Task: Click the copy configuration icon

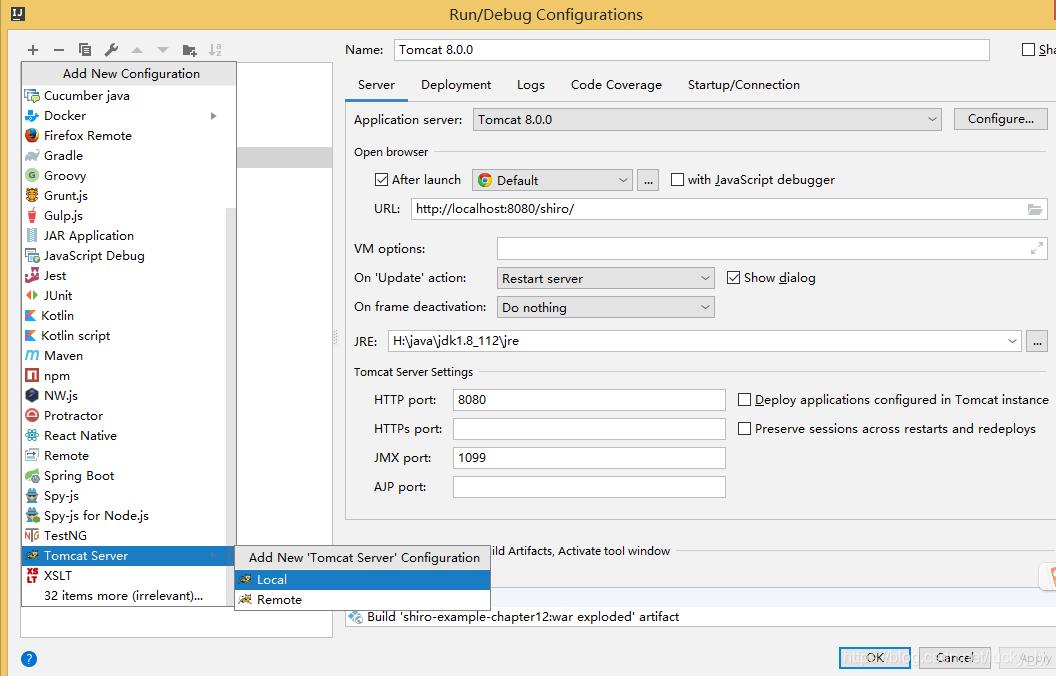Action: 85,50
